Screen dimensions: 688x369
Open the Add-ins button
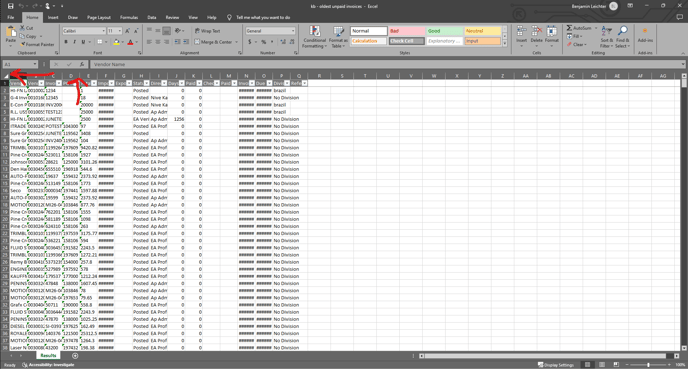click(x=645, y=35)
